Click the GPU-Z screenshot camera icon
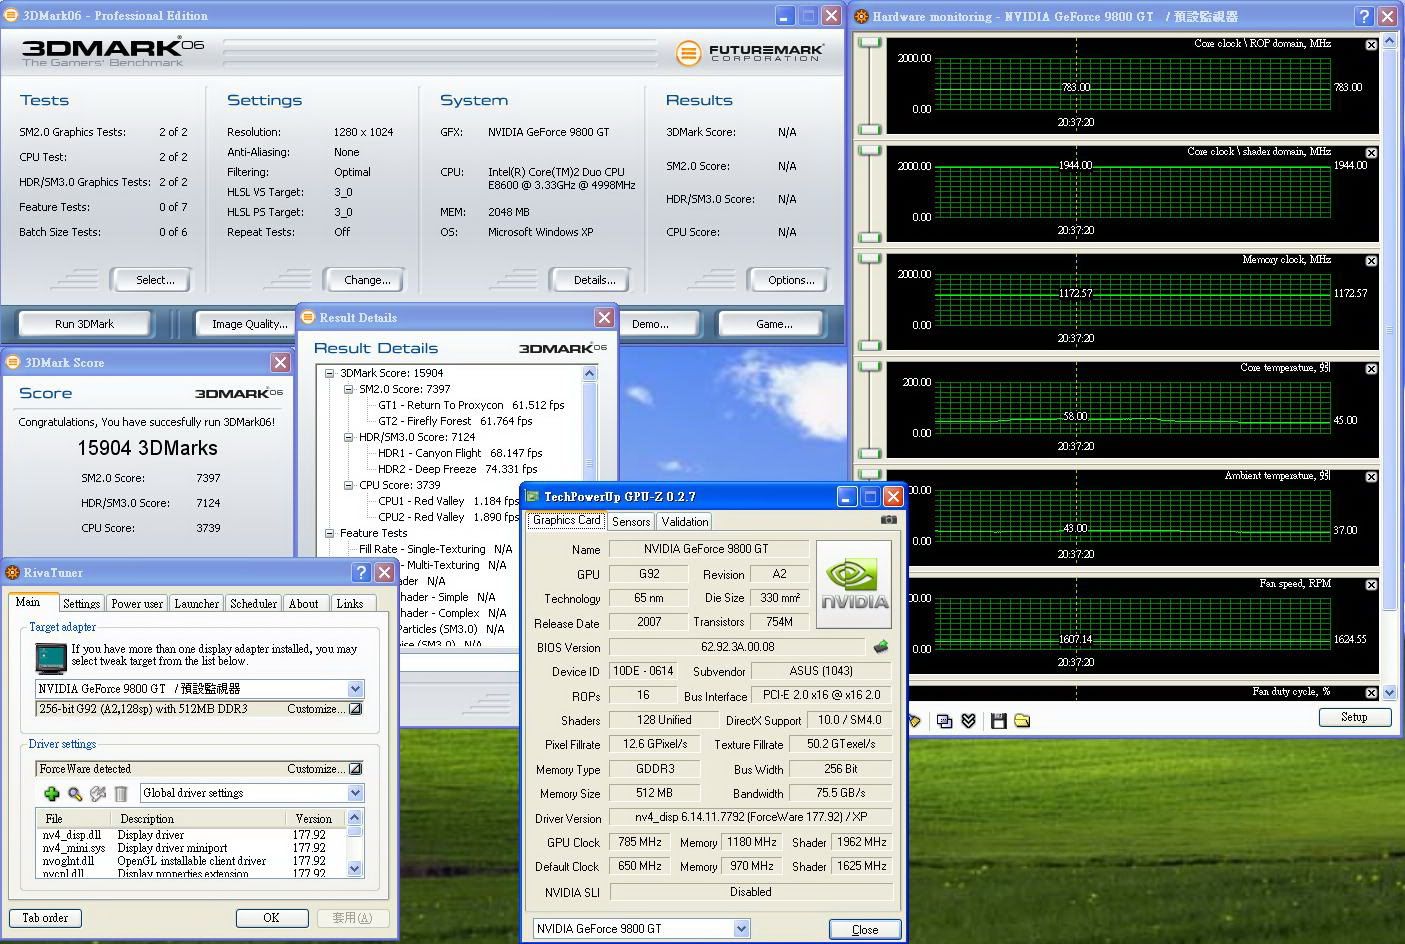 pyautogui.click(x=888, y=520)
